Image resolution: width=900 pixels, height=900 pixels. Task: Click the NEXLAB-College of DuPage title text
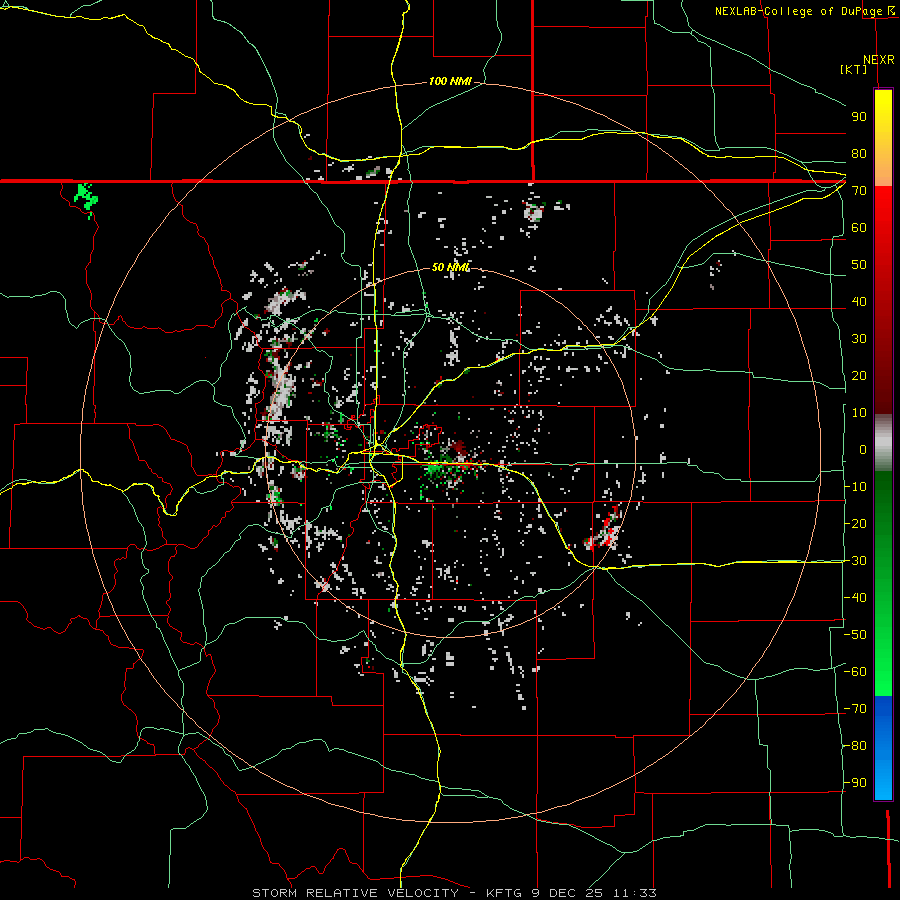tap(798, 11)
